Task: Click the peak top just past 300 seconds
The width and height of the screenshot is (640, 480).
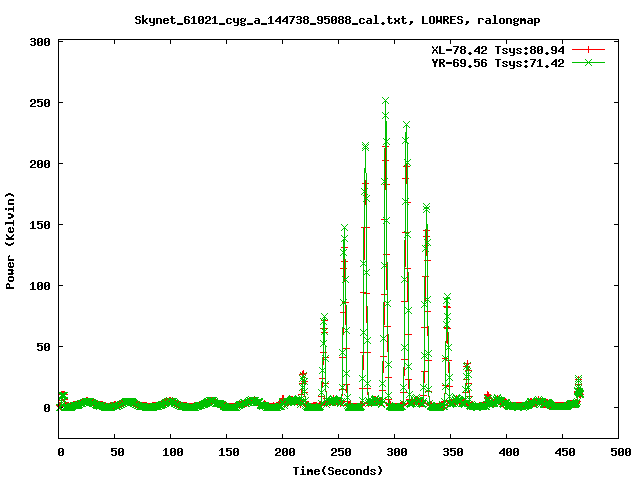Action: [407, 126]
